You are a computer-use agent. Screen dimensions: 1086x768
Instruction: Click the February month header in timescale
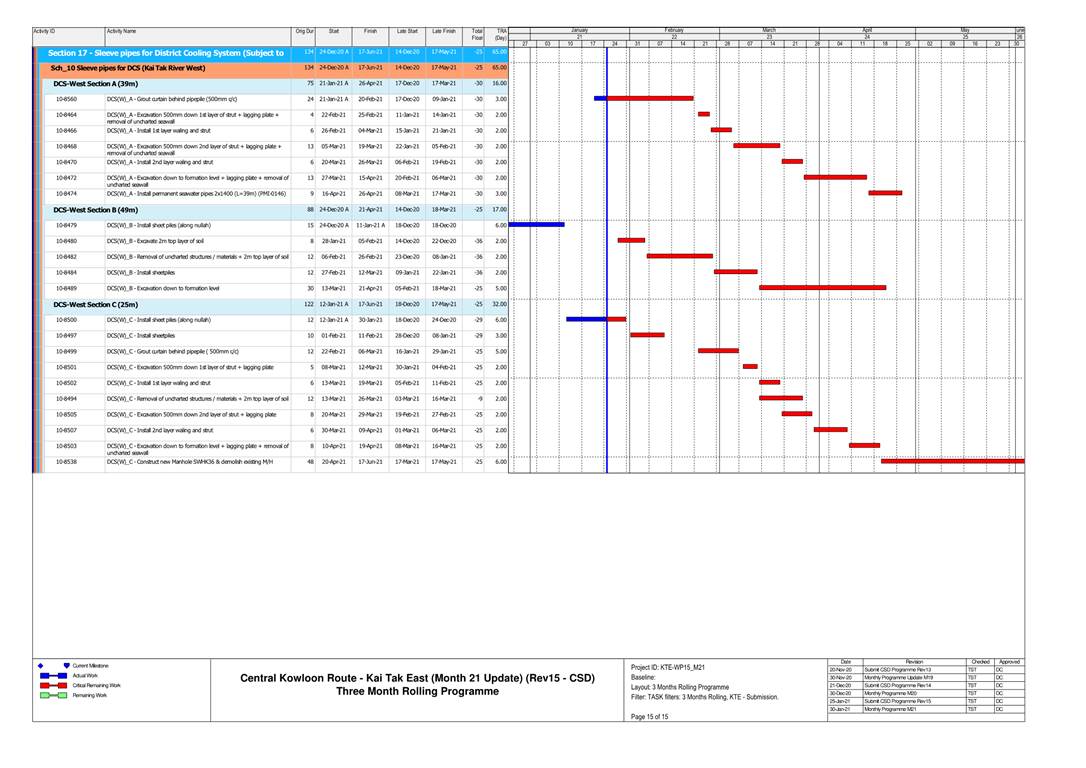click(673, 30)
